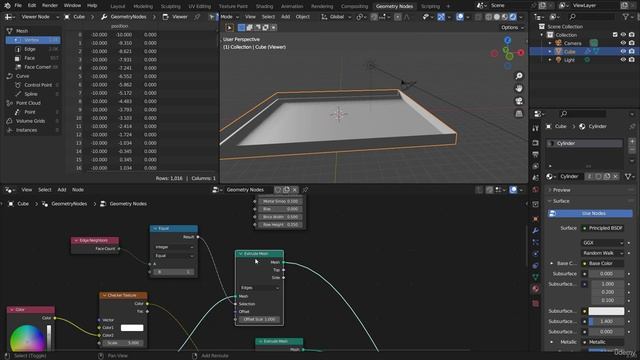
Task: Switch to the Shading workspace tab
Action: coord(264,6)
